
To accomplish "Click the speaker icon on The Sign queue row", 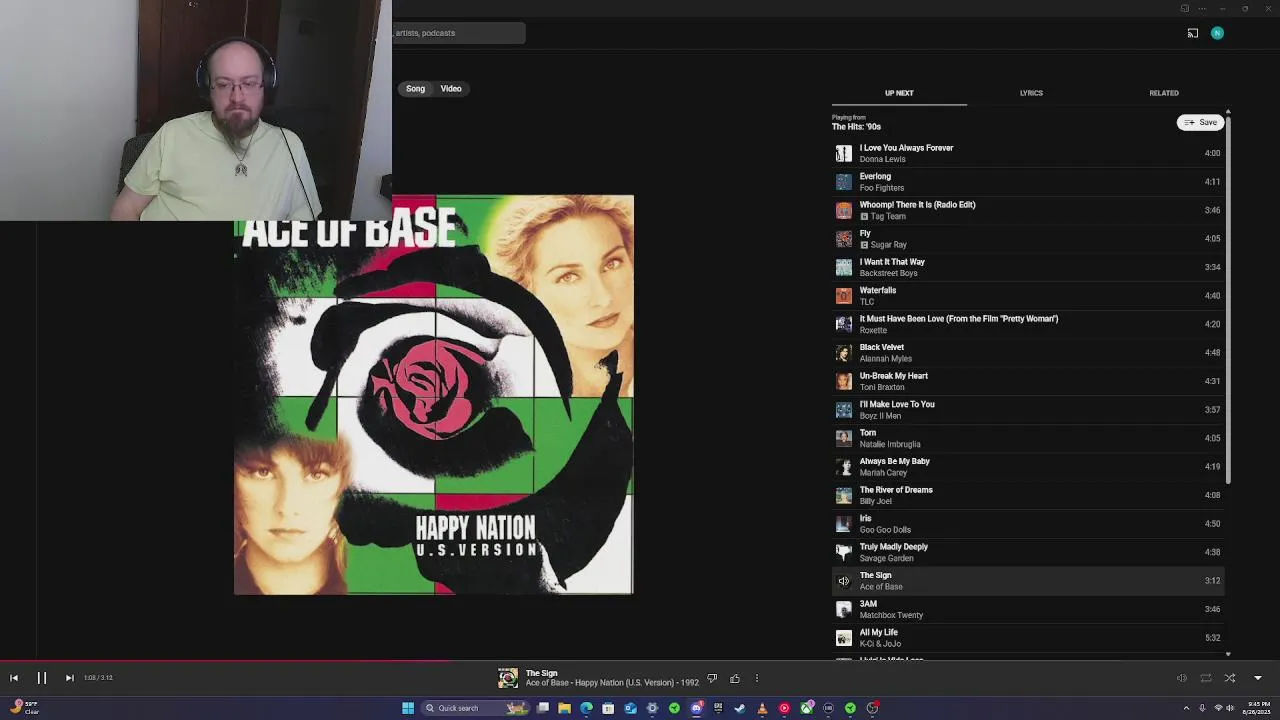I will (x=844, y=581).
